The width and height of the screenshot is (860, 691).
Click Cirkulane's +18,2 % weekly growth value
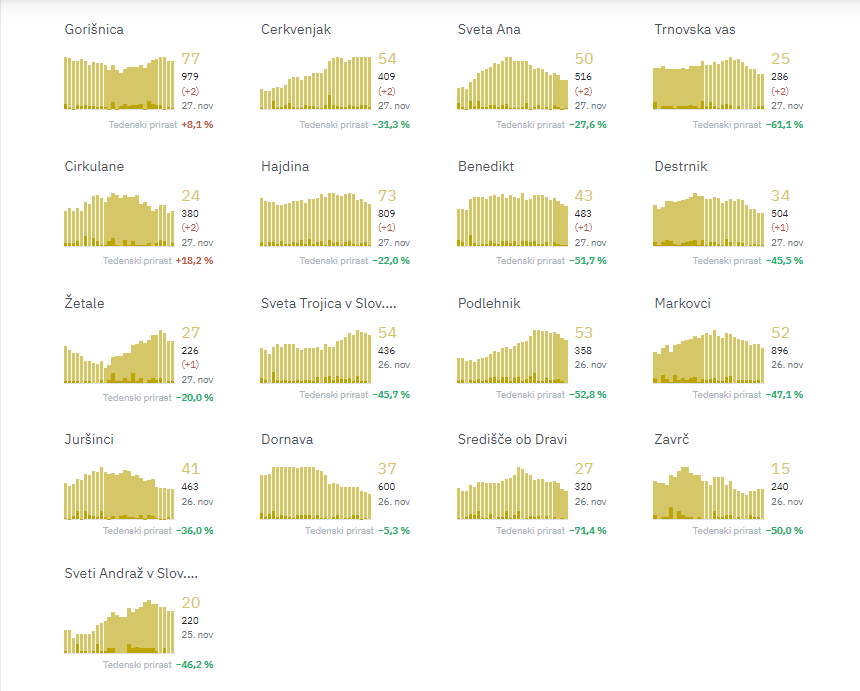(195, 261)
